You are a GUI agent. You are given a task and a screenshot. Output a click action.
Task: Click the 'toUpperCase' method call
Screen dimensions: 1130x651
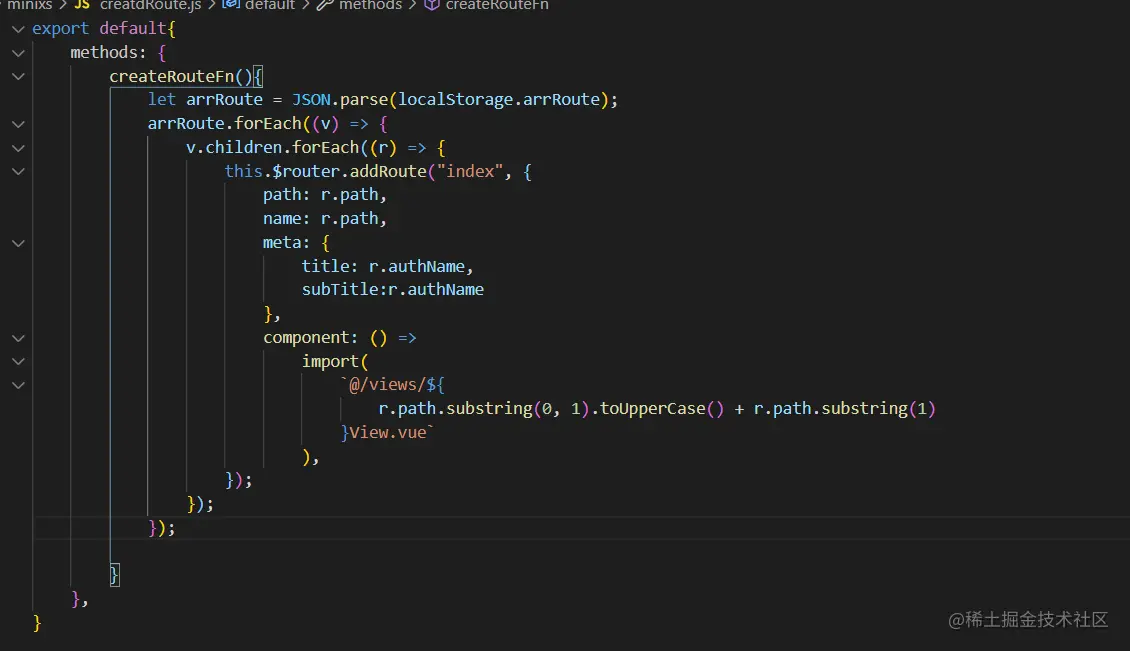(652, 409)
